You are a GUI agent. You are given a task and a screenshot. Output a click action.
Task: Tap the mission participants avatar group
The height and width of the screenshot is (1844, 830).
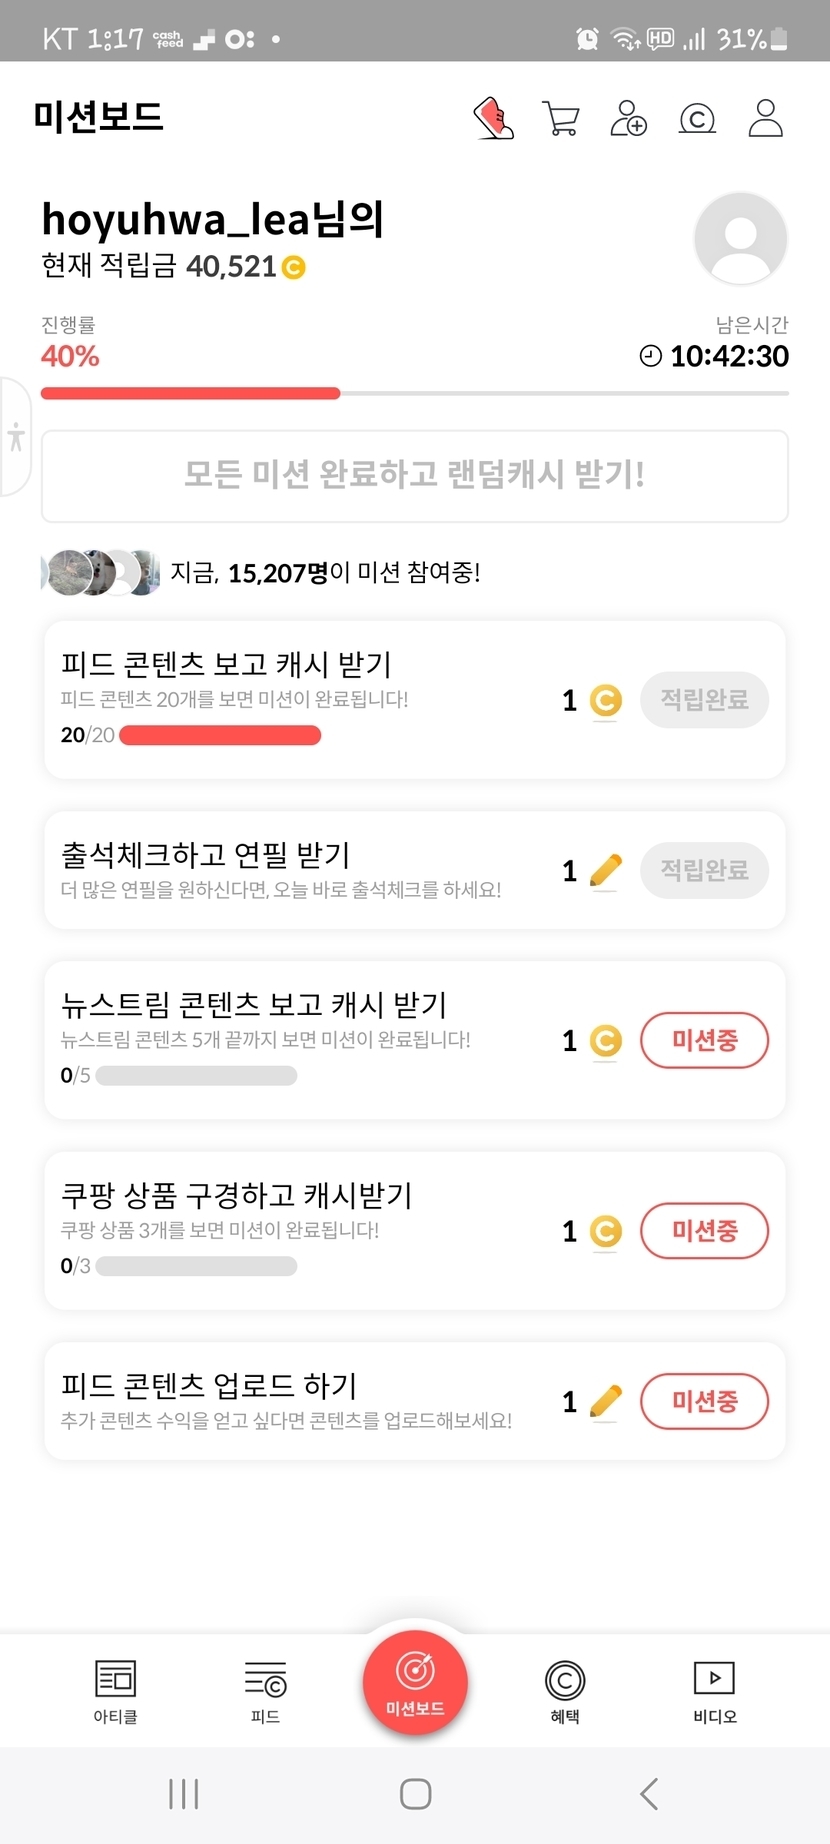point(100,573)
